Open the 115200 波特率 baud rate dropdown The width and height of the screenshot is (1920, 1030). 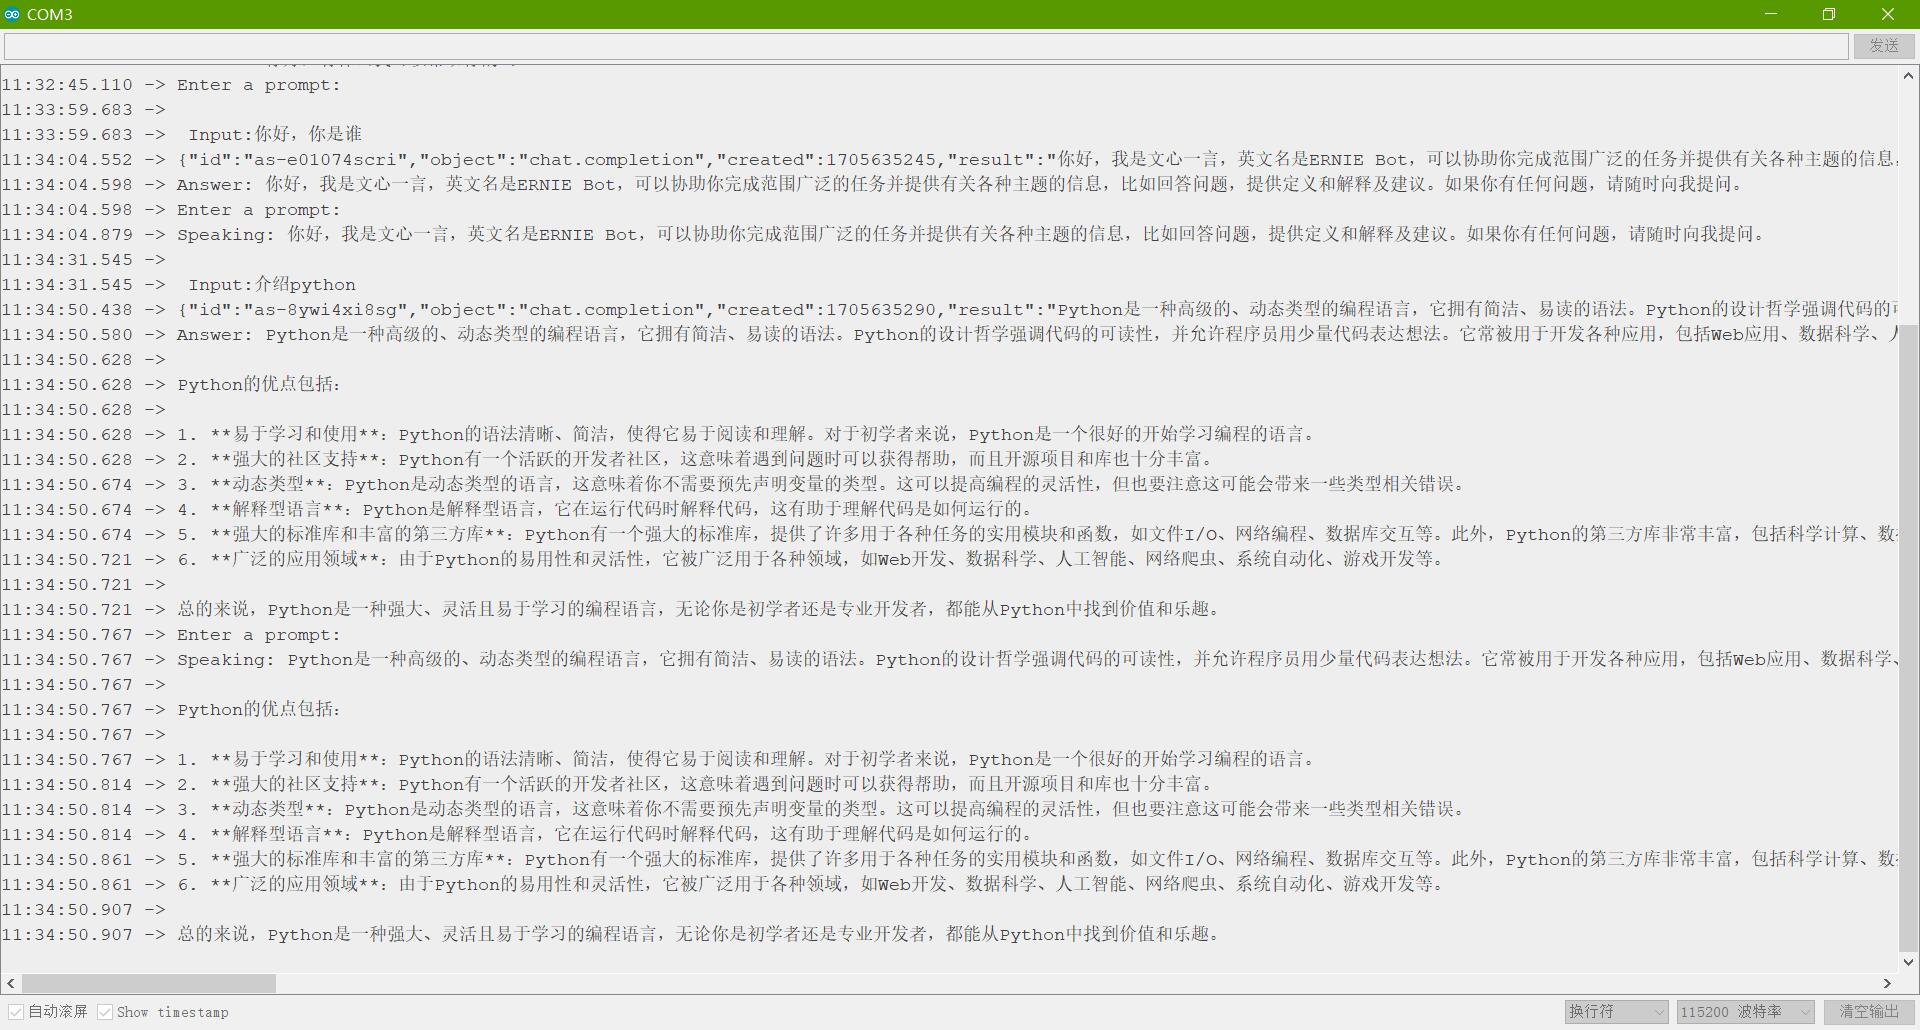coord(1746,1012)
